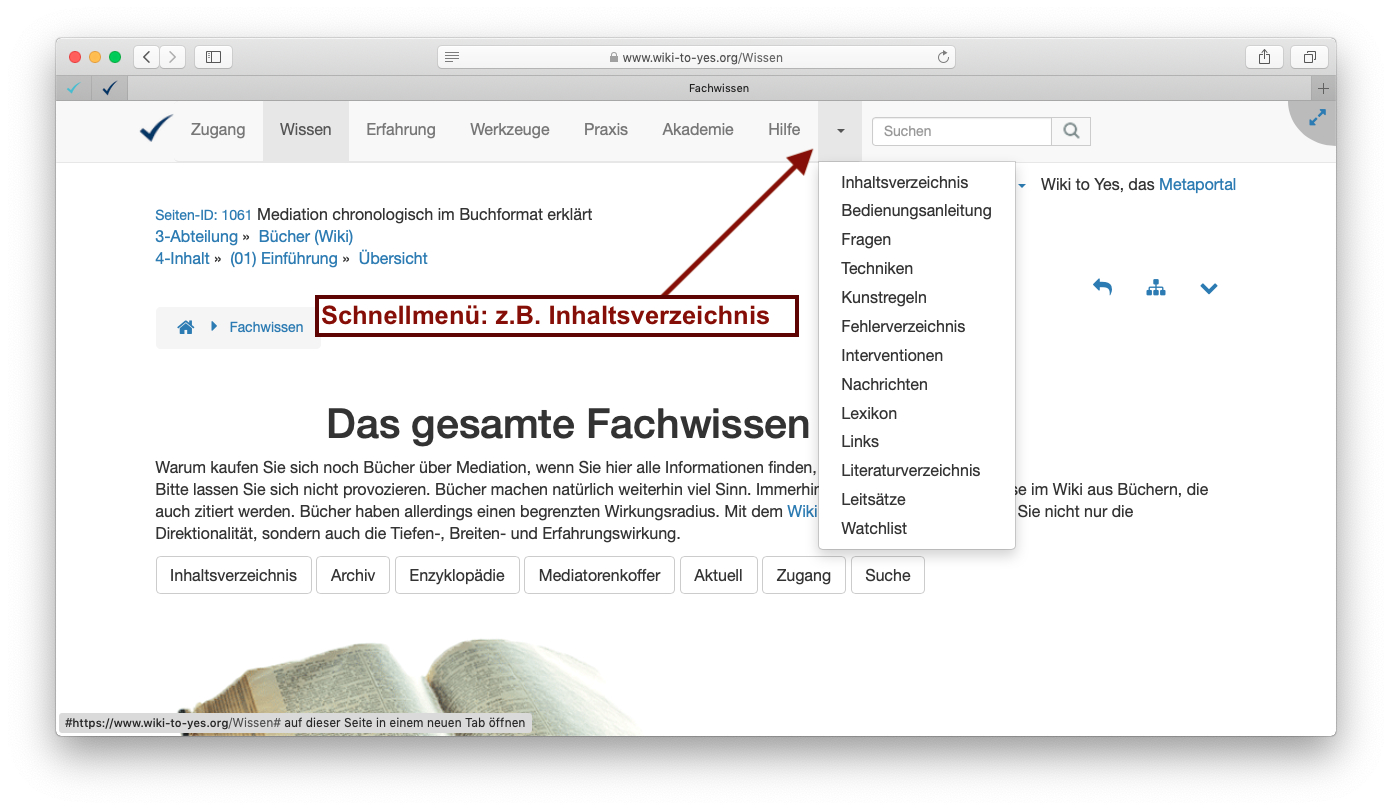Open dropdown caret beside Wiki to Yes

coord(1022,186)
